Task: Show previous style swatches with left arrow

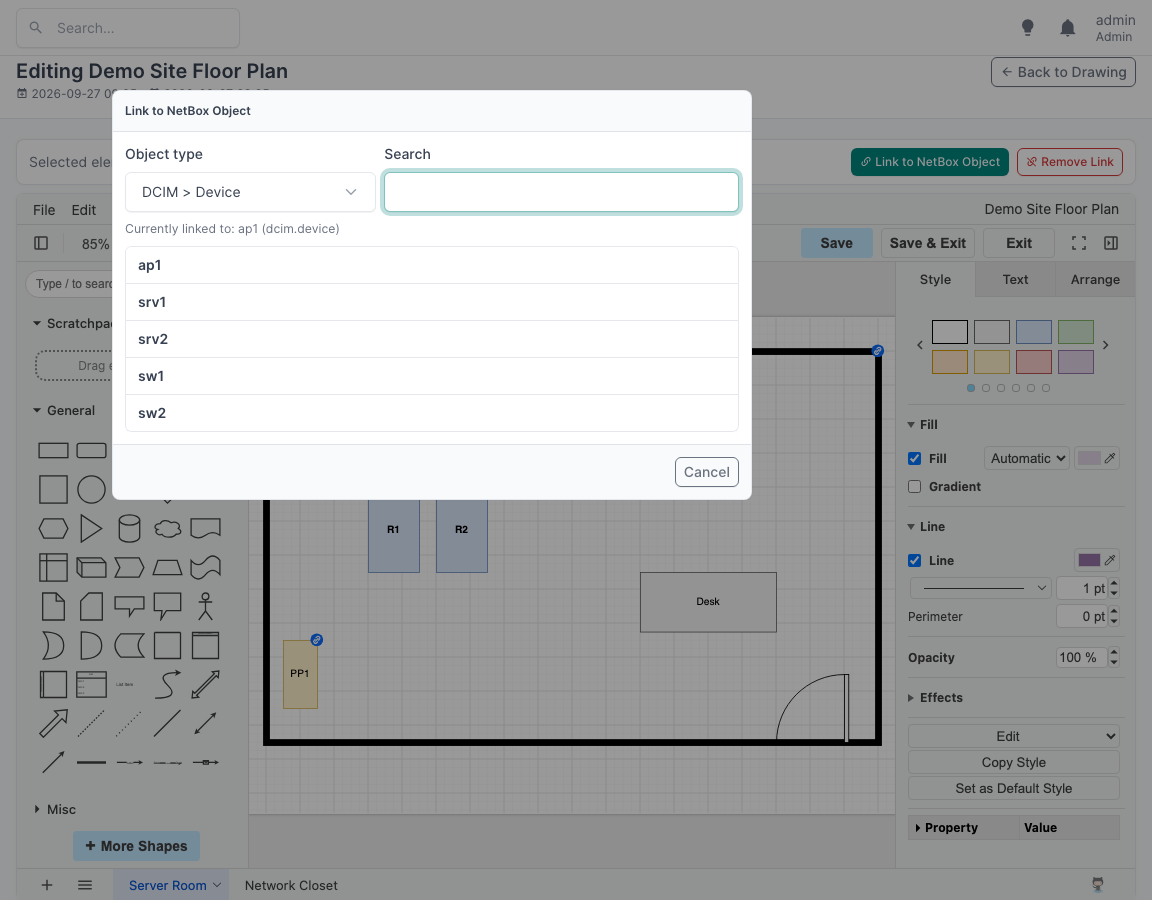Action: pos(920,345)
